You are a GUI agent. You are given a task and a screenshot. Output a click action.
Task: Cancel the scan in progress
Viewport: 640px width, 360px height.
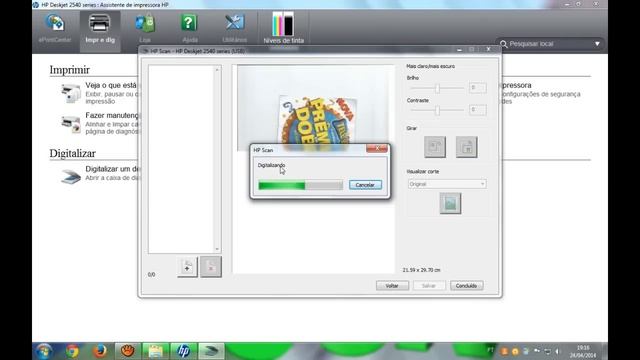(365, 185)
